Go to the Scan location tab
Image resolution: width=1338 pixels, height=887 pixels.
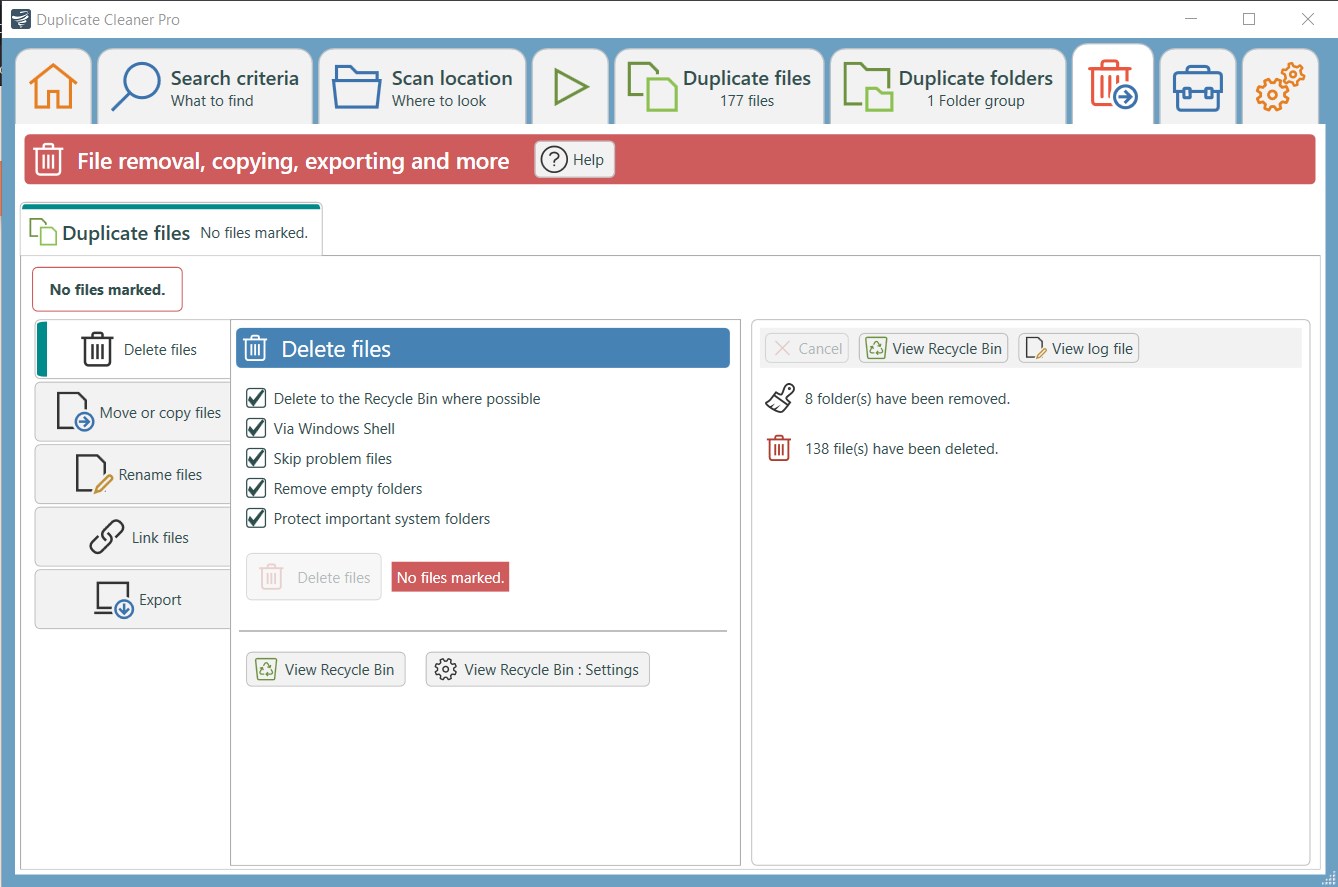(x=422, y=87)
